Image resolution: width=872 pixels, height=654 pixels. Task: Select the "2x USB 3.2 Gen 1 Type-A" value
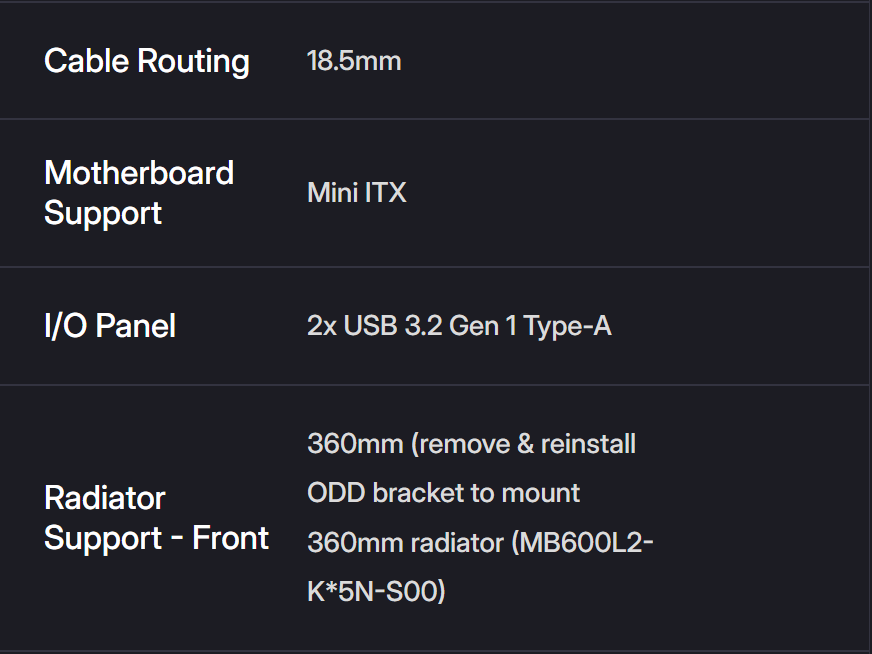coord(459,326)
